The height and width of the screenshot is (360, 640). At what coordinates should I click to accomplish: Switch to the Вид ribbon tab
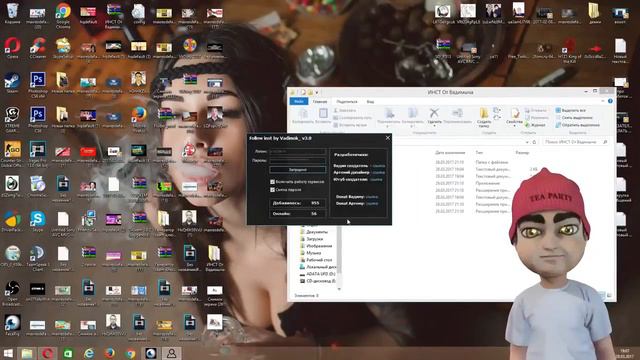point(370,101)
